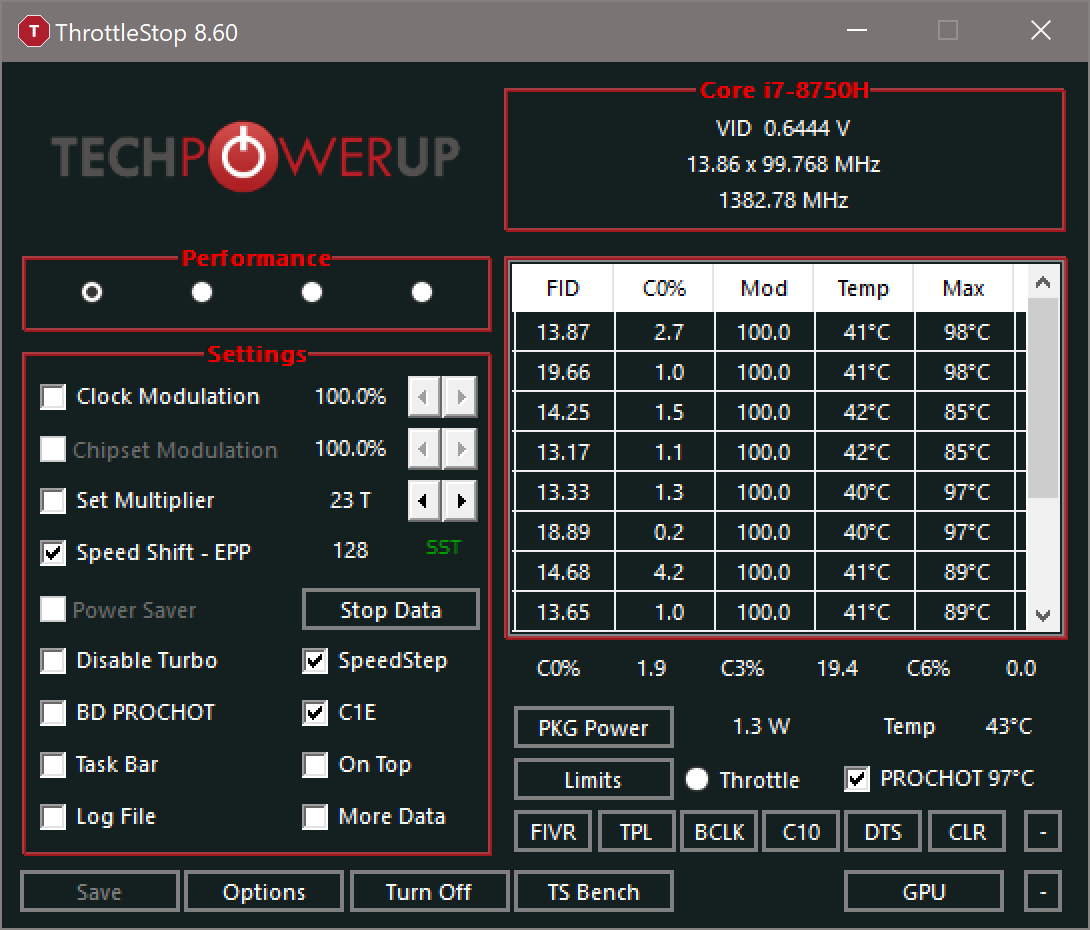This screenshot has width=1090, height=930.
Task: Click the Mod column header
Action: 763,288
